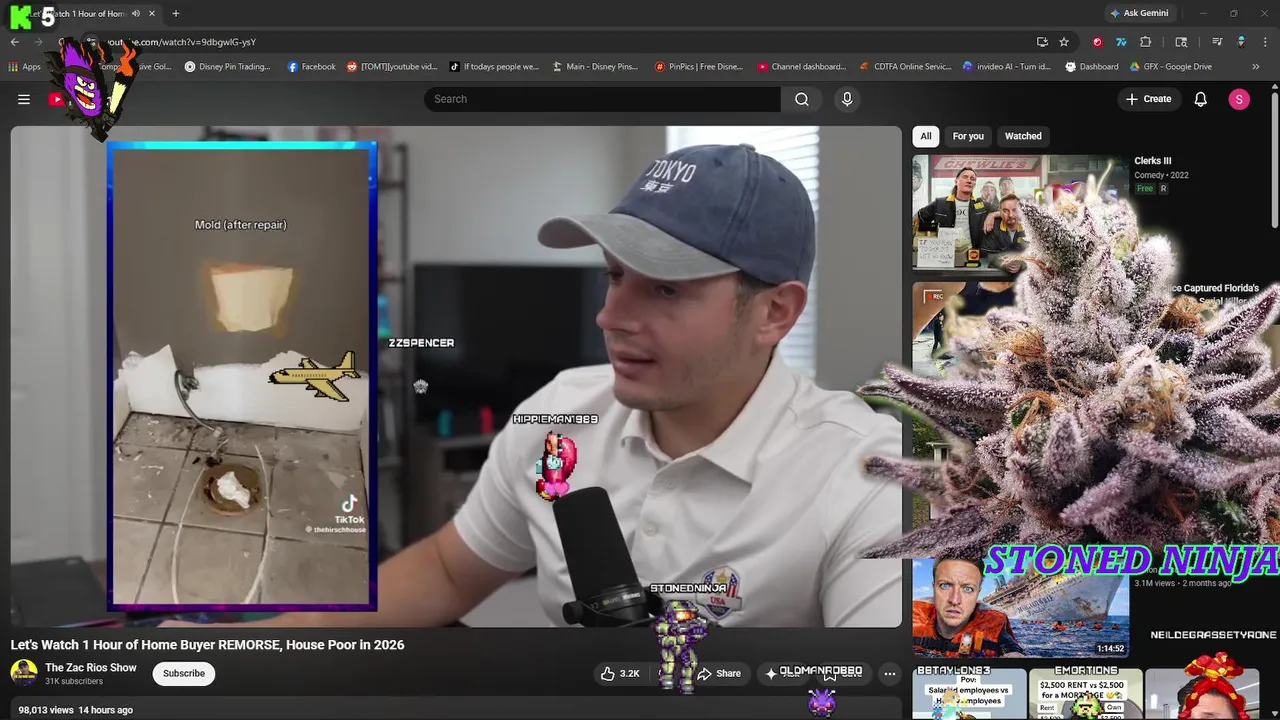
Task: Open 'Channel dashboard...' bookmark
Action: [x=801, y=67]
